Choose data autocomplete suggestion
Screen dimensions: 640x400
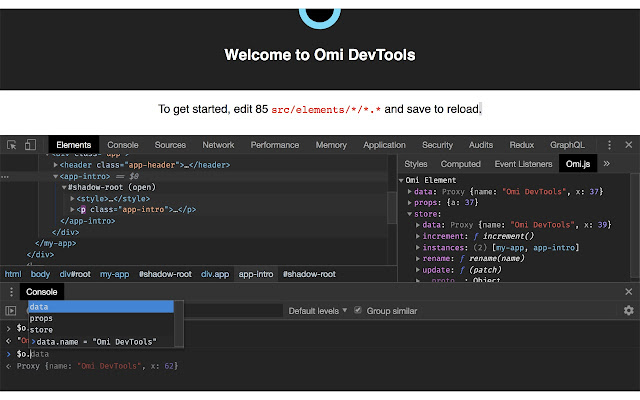[x=101, y=307]
